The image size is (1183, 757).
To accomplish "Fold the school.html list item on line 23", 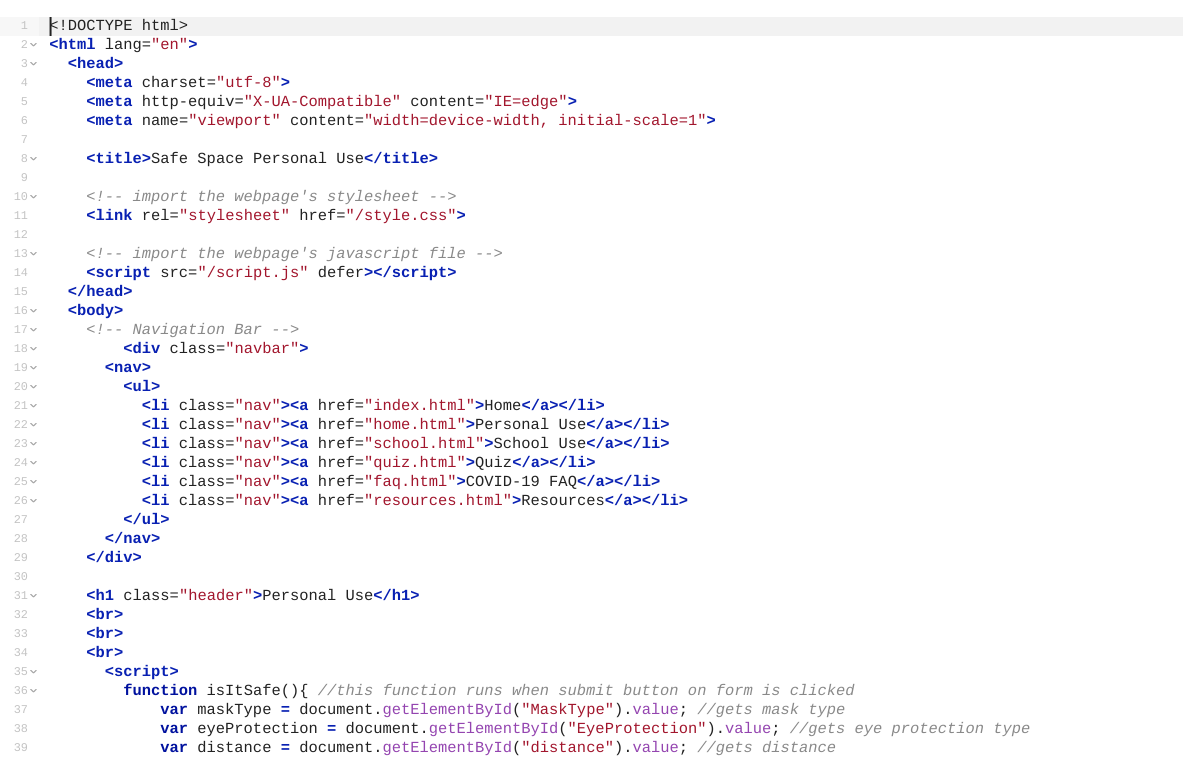I will 33,444.
